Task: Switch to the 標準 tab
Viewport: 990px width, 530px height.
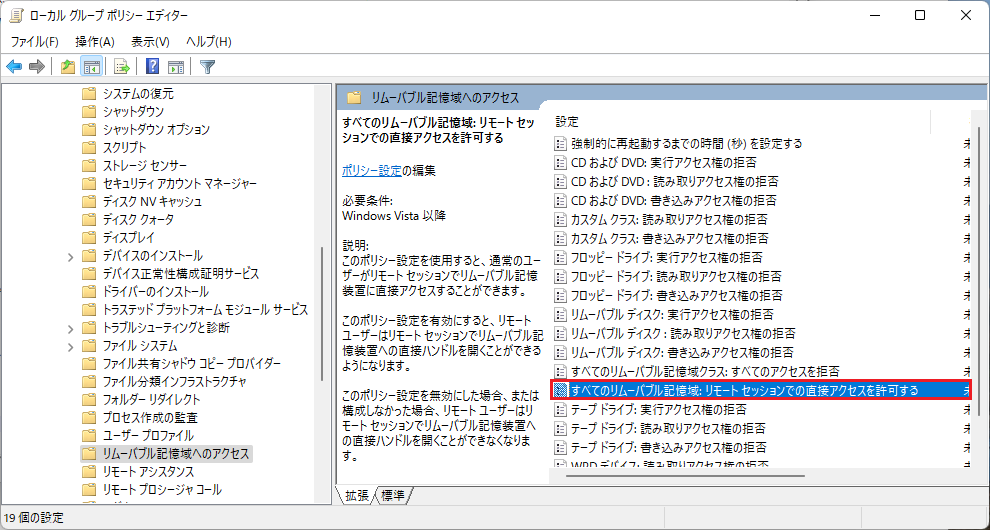Action: tap(392, 496)
